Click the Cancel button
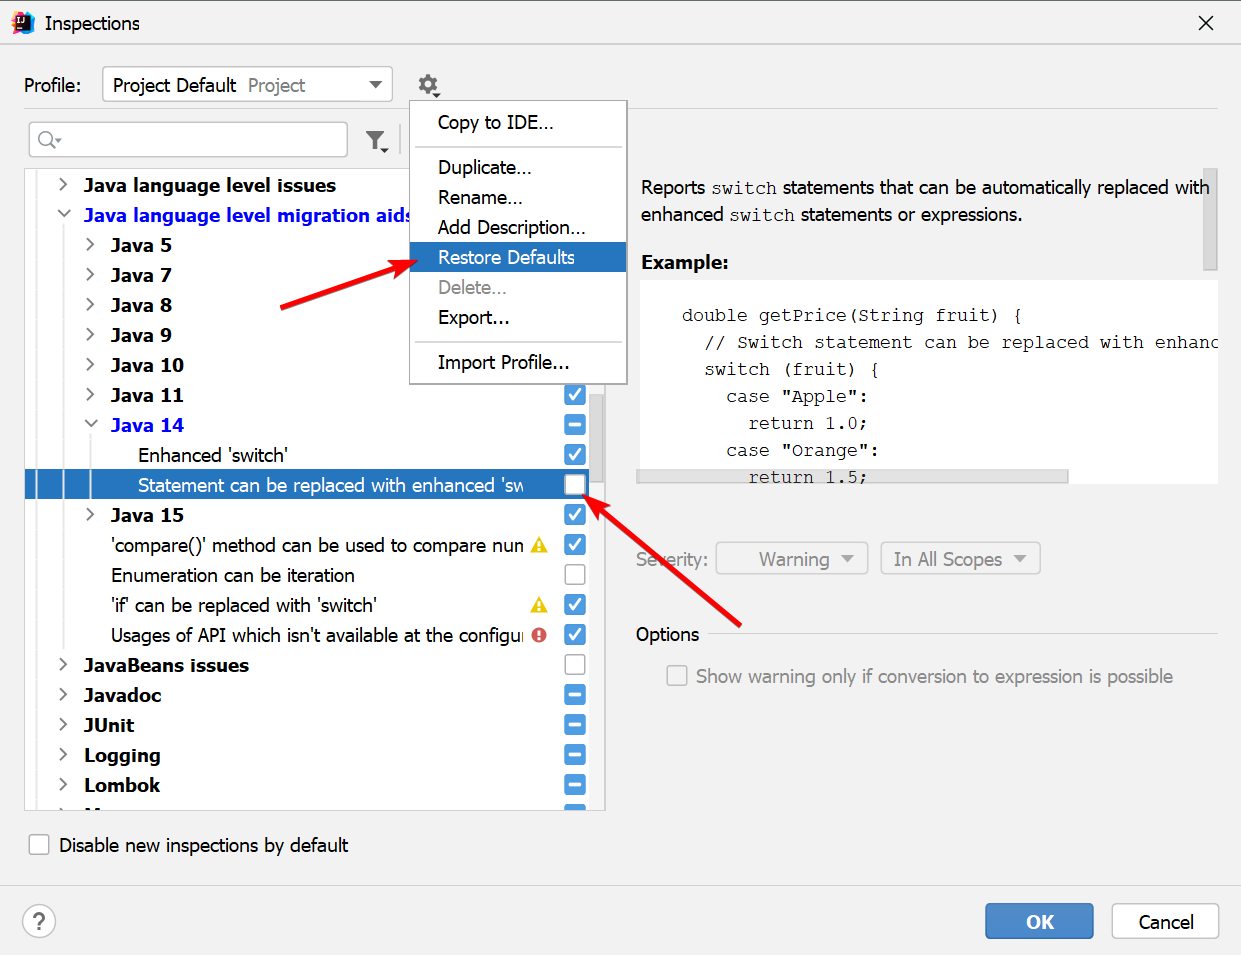 click(x=1165, y=921)
